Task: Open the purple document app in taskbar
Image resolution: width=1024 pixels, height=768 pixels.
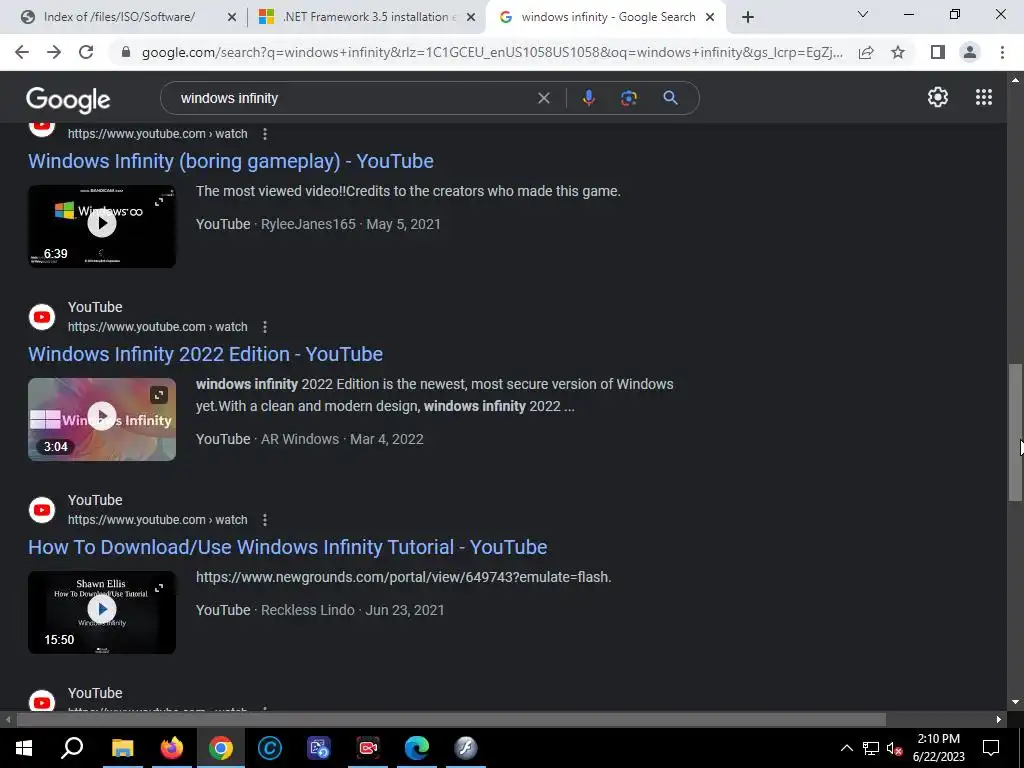Action: coord(319,748)
